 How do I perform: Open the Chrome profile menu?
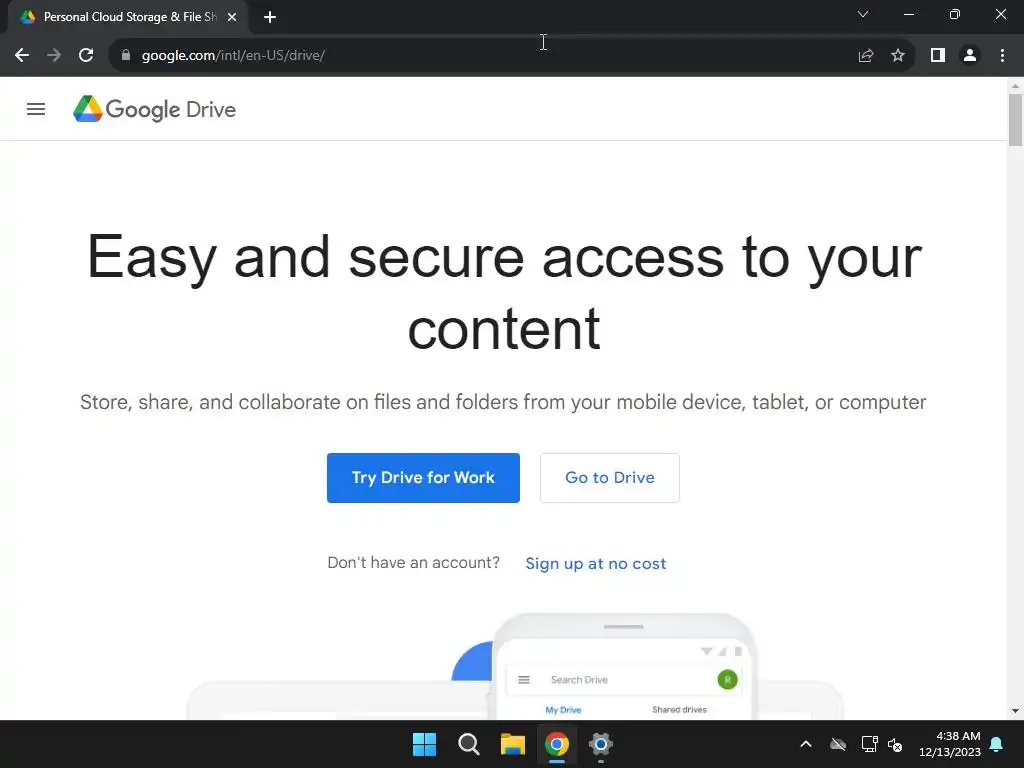(970, 56)
